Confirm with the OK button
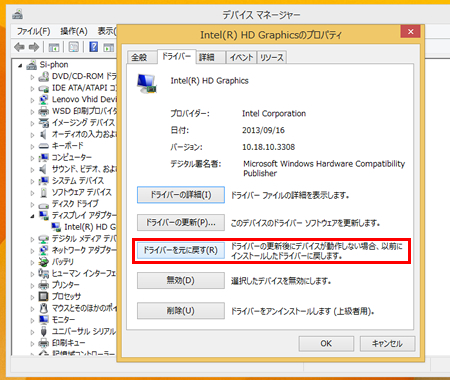Screen dimensions: 450x380 326,343
